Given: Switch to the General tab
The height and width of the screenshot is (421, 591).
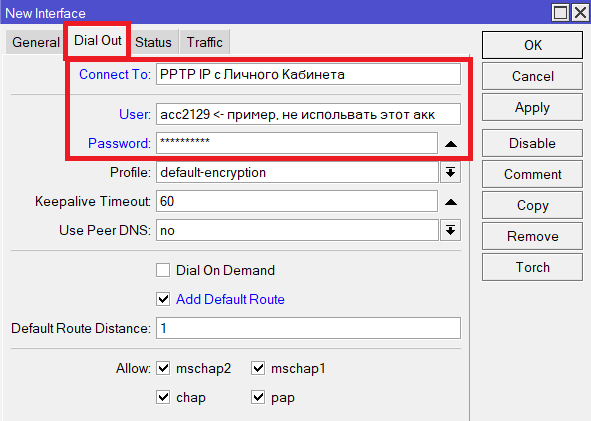Looking at the screenshot, I should click(x=36, y=42).
